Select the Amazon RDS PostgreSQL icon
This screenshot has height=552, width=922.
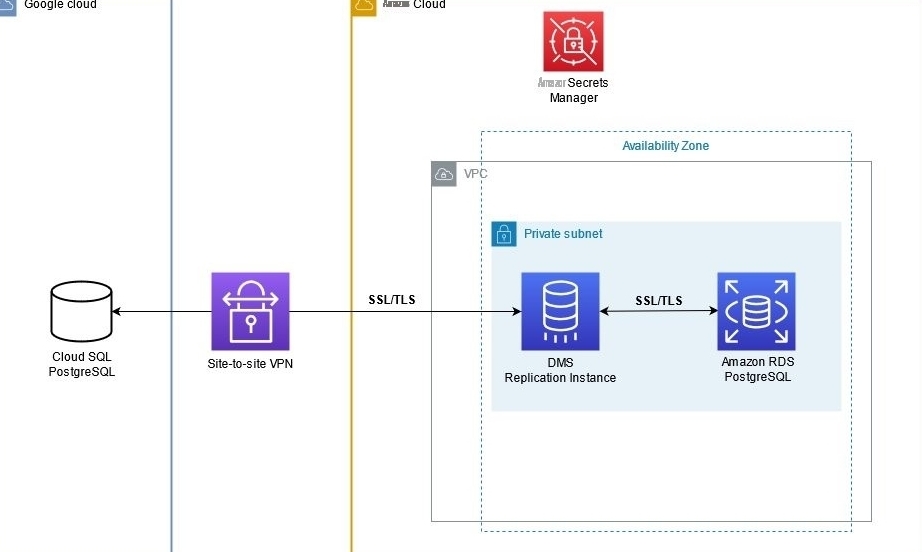point(756,311)
